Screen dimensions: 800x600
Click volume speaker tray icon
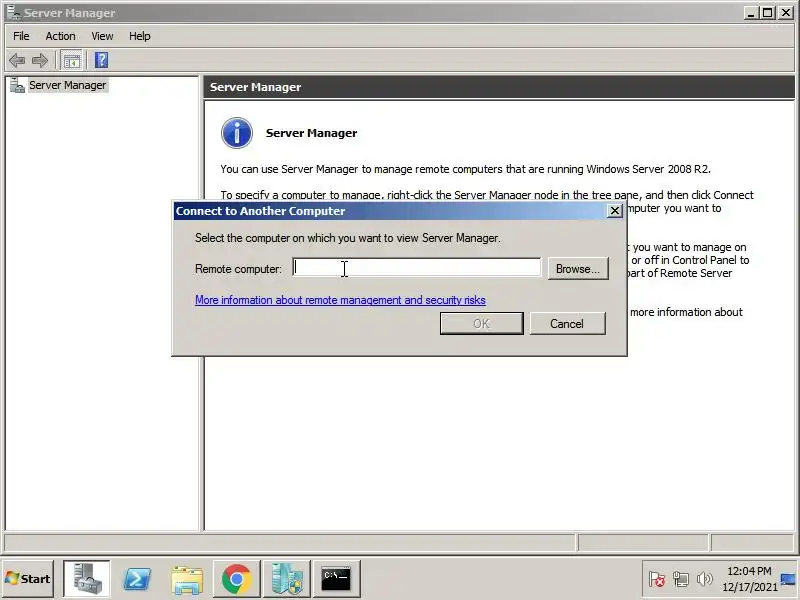click(x=705, y=579)
